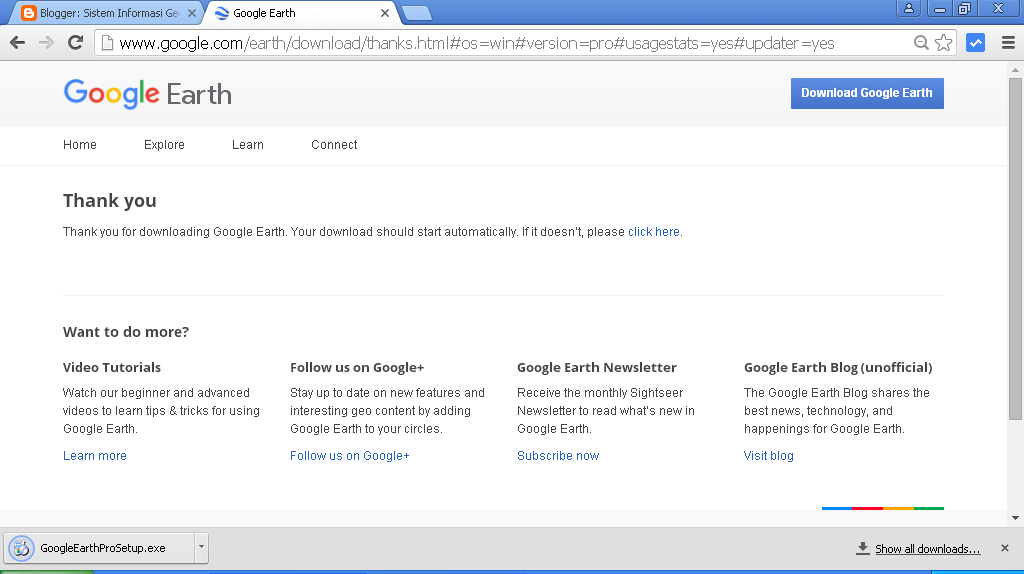Click the blue extension icon beside the star
This screenshot has width=1024, height=574.
click(975, 43)
